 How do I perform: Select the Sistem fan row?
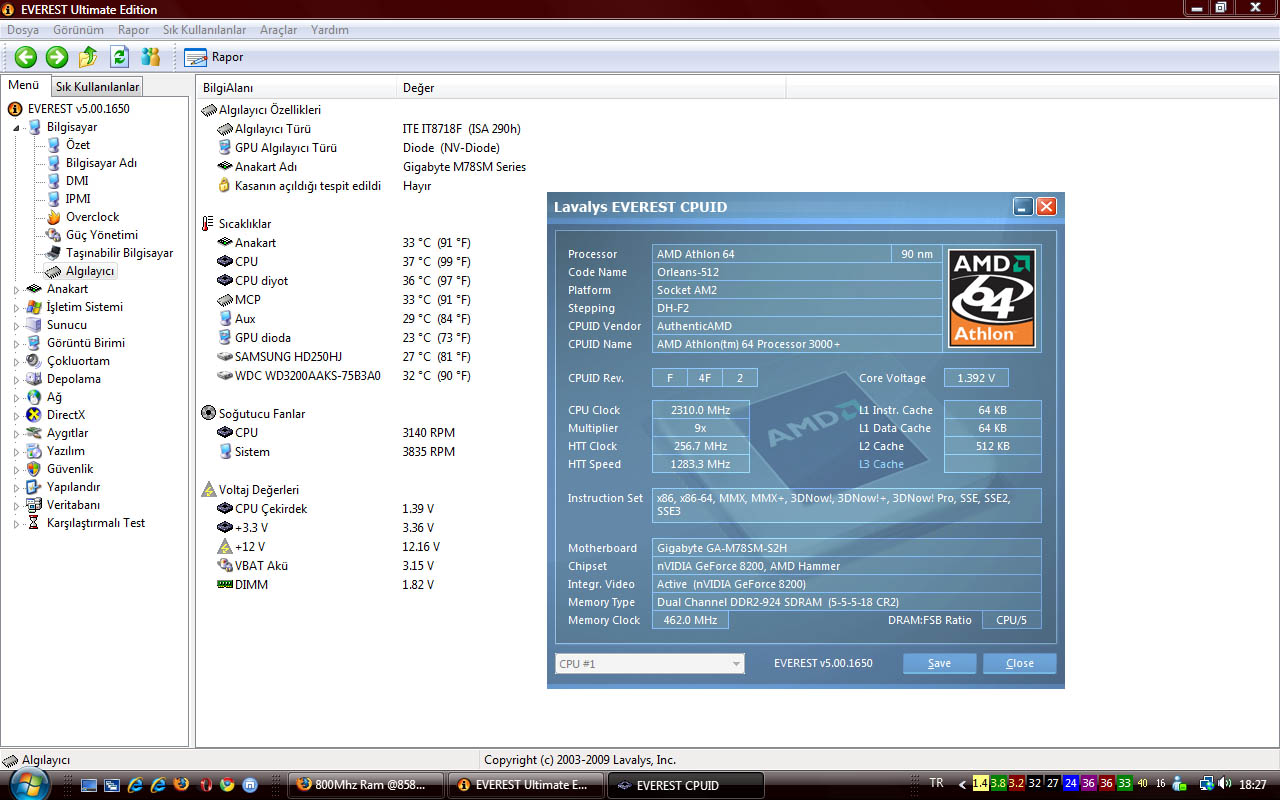(x=336, y=452)
